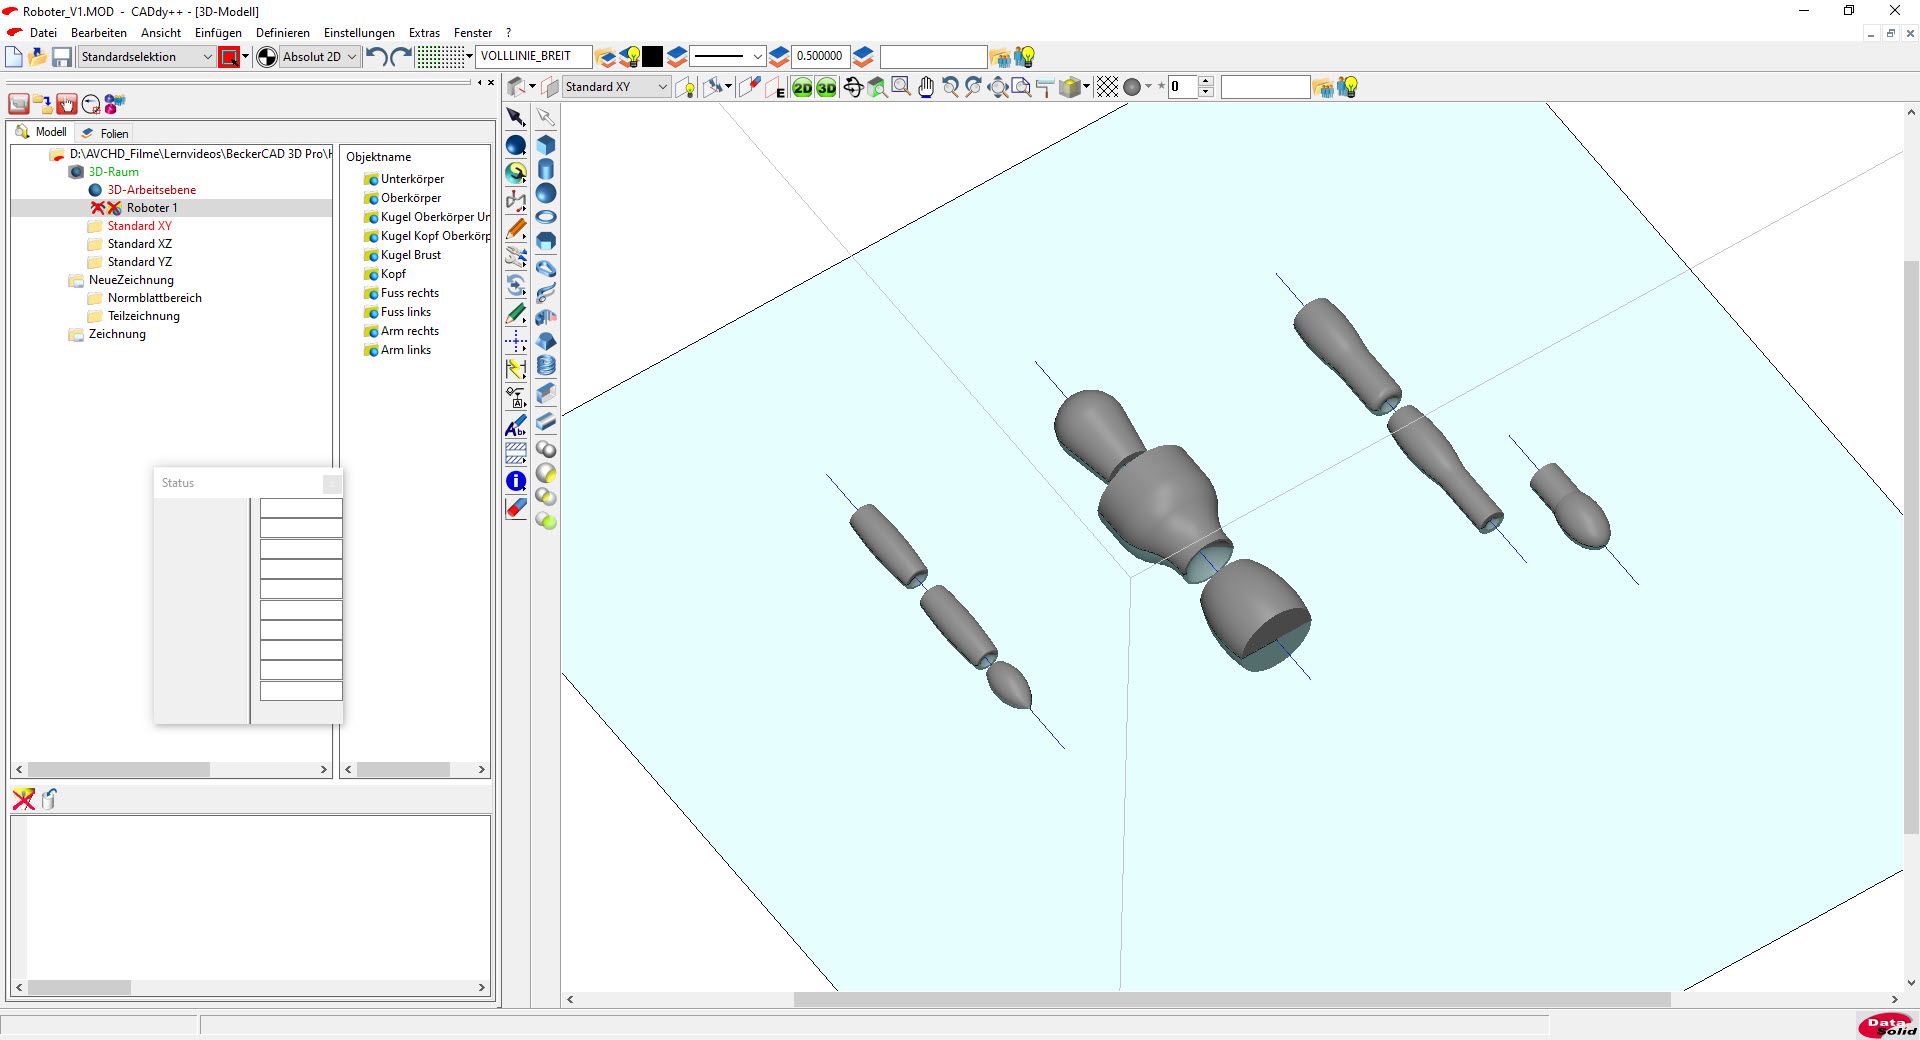Open the Absolut 2D coordinate dropdown
This screenshot has height=1040, width=1920.
[351, 57]
